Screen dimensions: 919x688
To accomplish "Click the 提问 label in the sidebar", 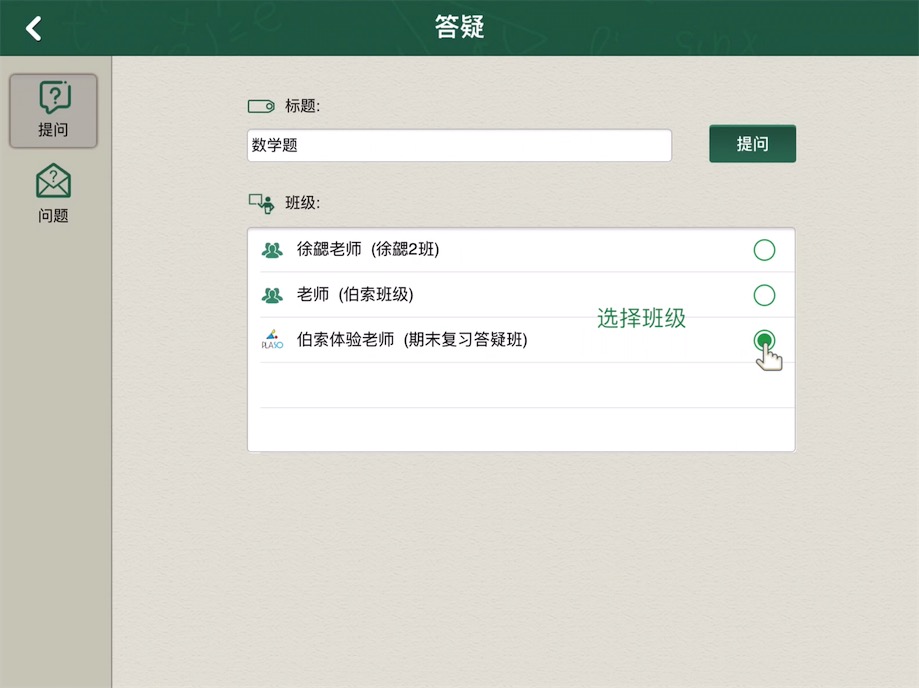I will pyautogui.click(x=53, y=129).
